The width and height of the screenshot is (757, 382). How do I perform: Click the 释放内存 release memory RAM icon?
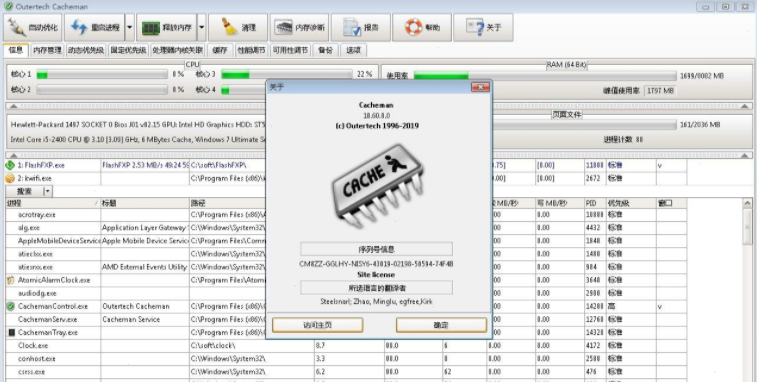tap(151, 28)
